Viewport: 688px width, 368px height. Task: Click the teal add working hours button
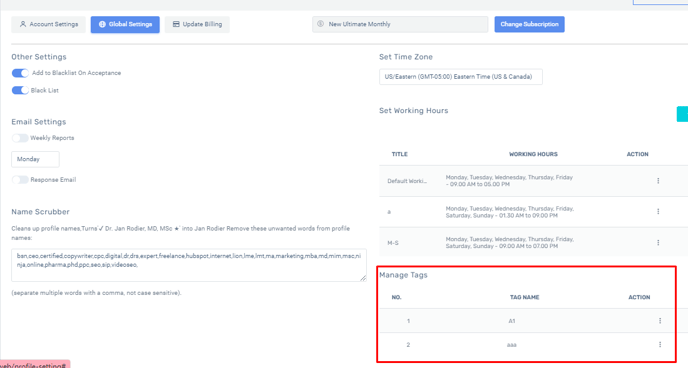pos(682,114)
